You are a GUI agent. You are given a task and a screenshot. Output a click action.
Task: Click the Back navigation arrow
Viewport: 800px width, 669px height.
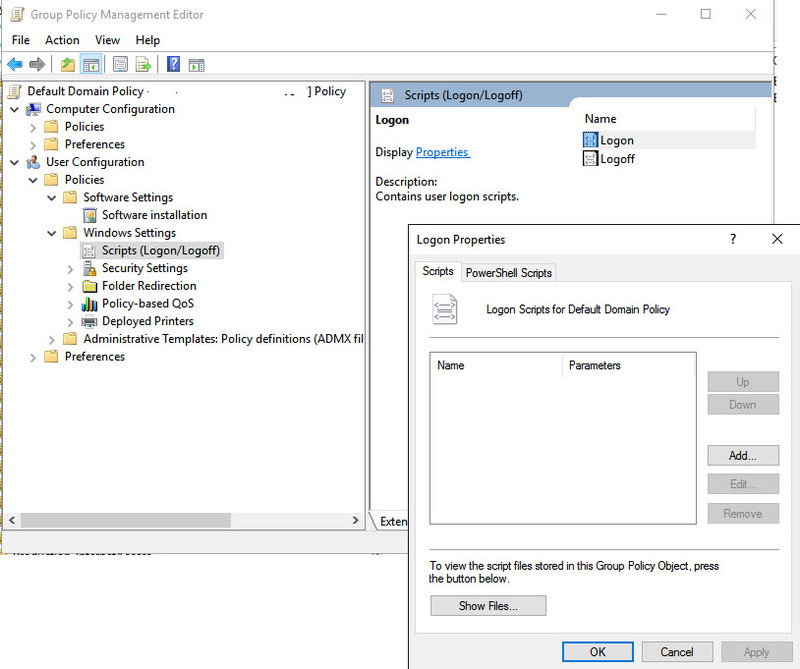(16, 64)
